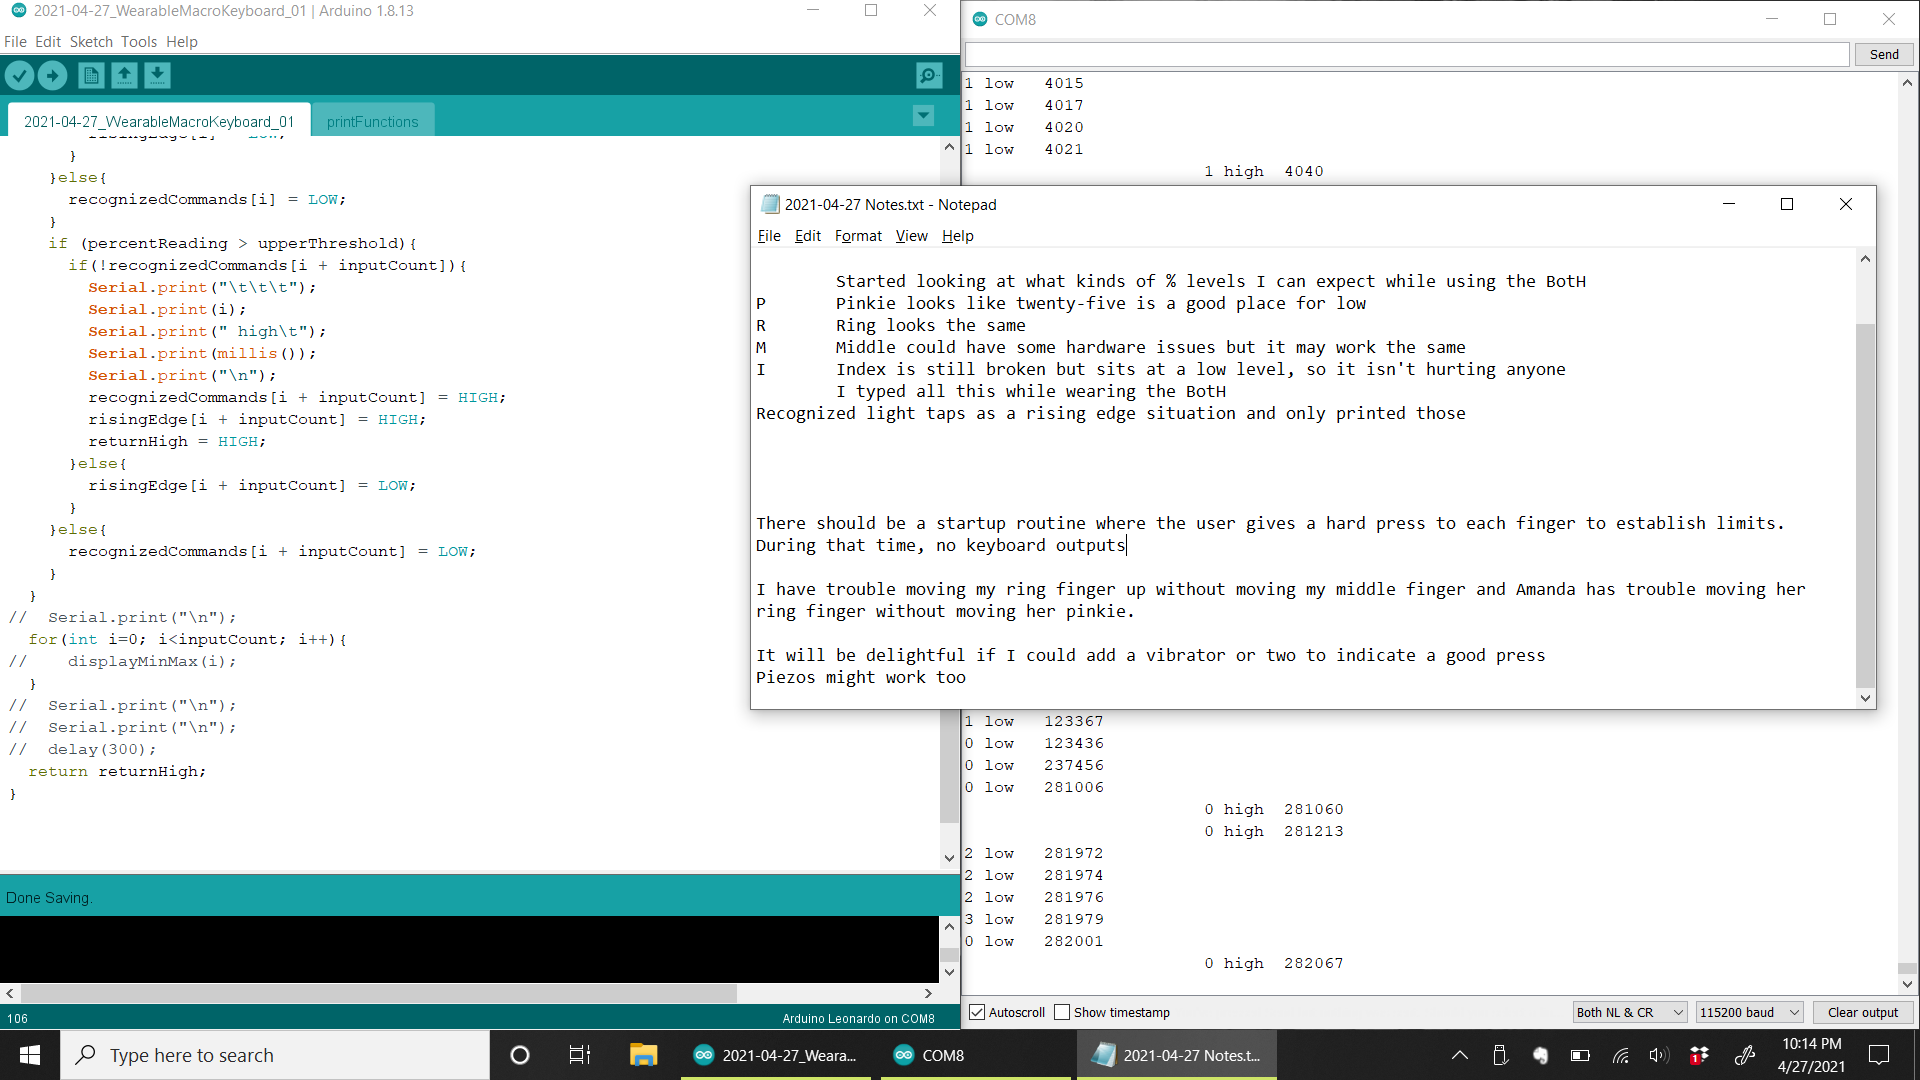
Task: Open the Serial Monitor magnifier icon
Action: (928, 75)
